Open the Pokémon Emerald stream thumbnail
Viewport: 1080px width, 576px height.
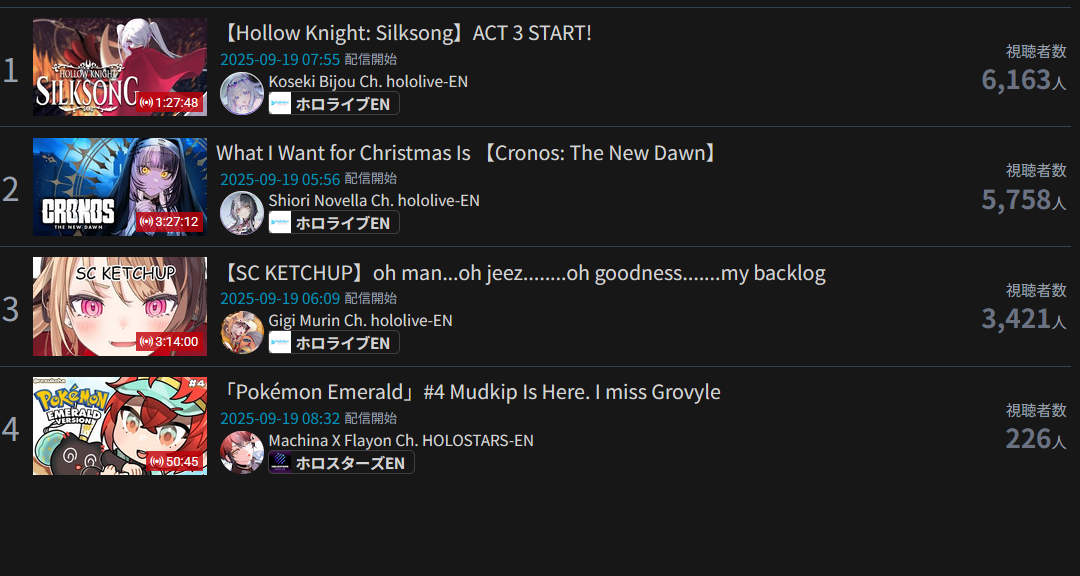[120, 426]
